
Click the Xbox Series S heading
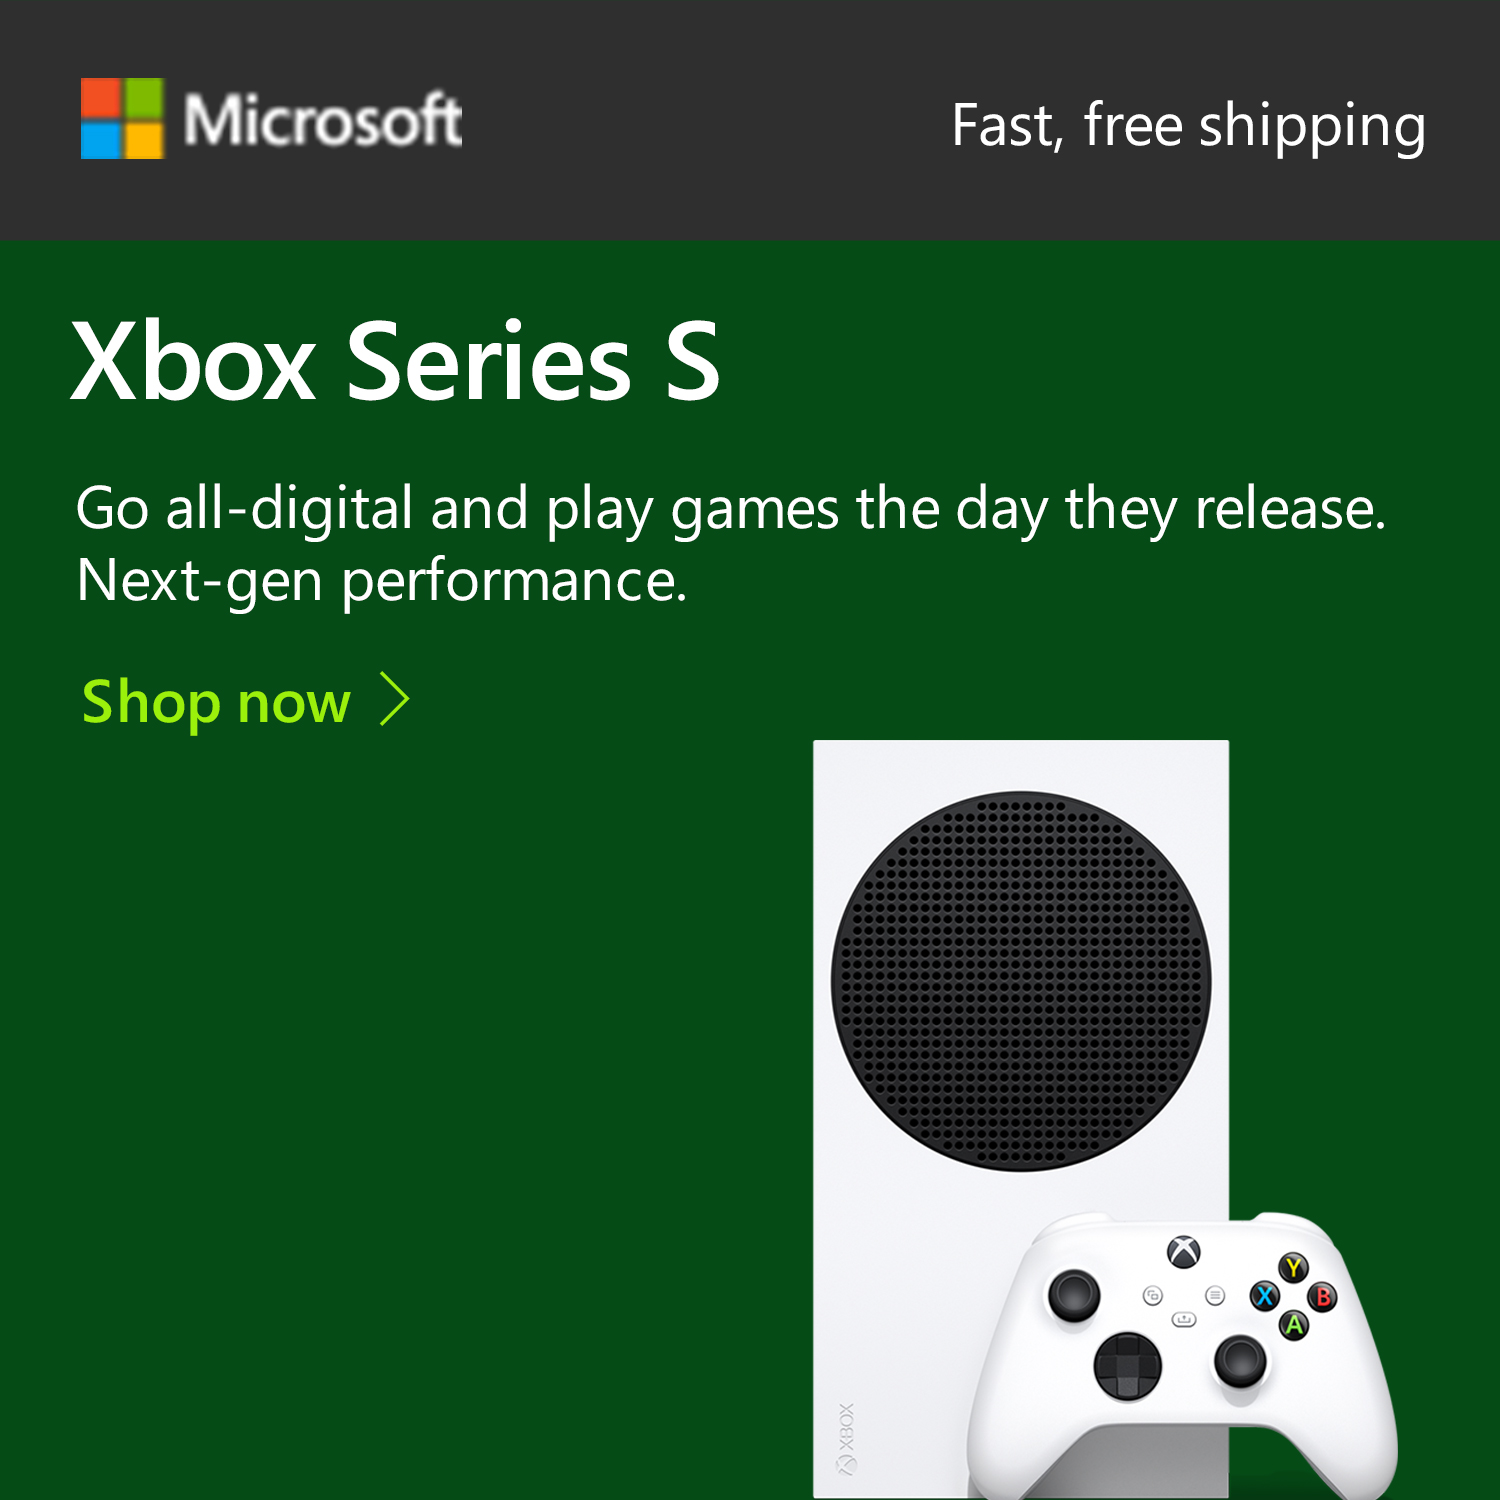pos(396,362)
